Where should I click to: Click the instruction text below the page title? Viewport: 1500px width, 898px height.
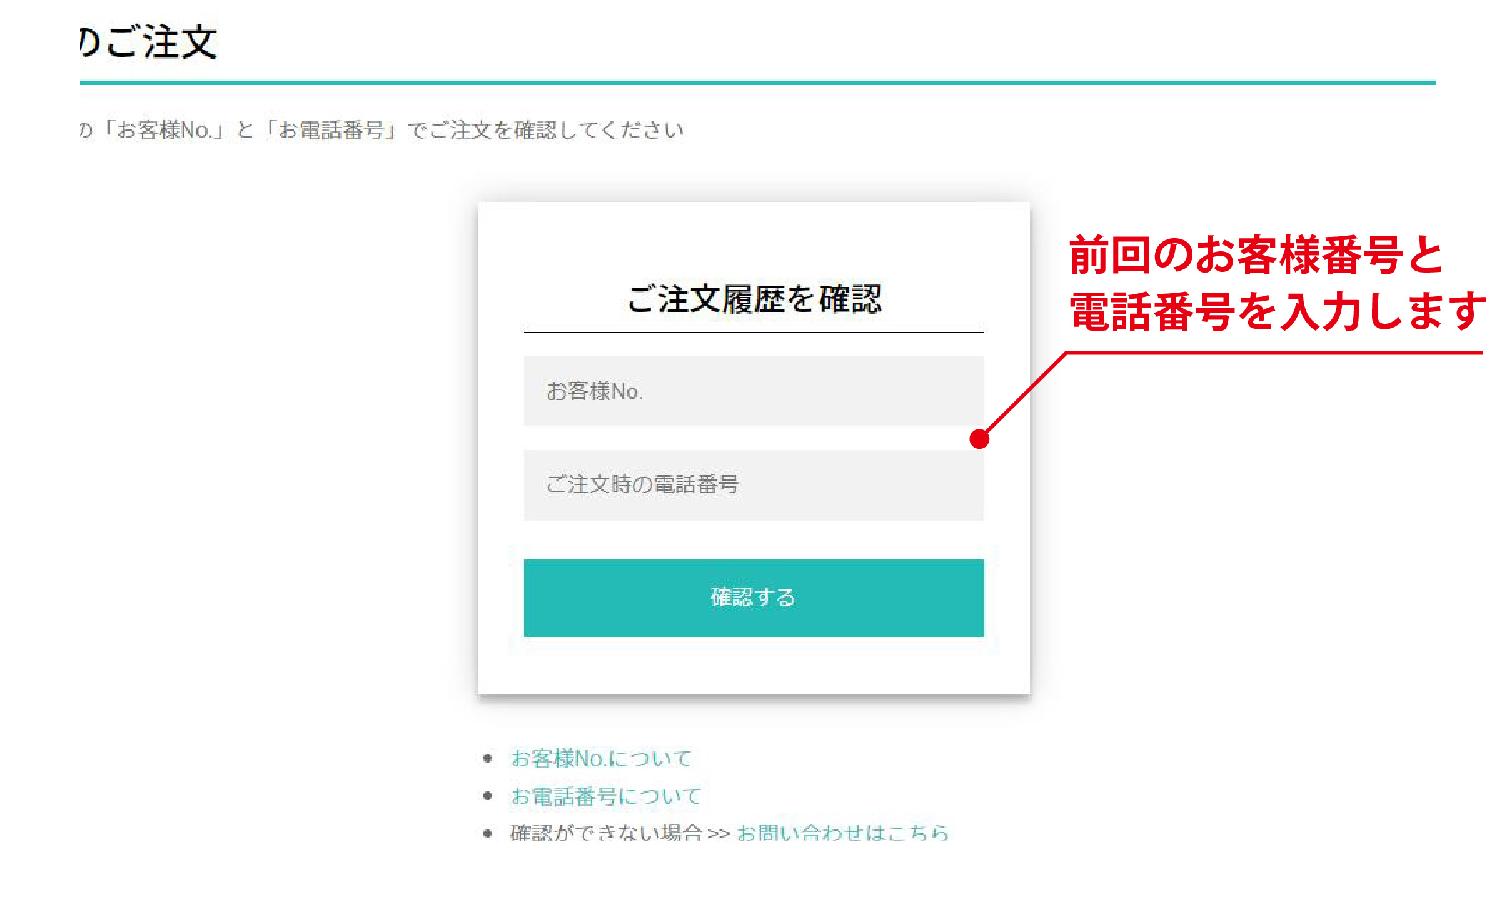point(381,130)
